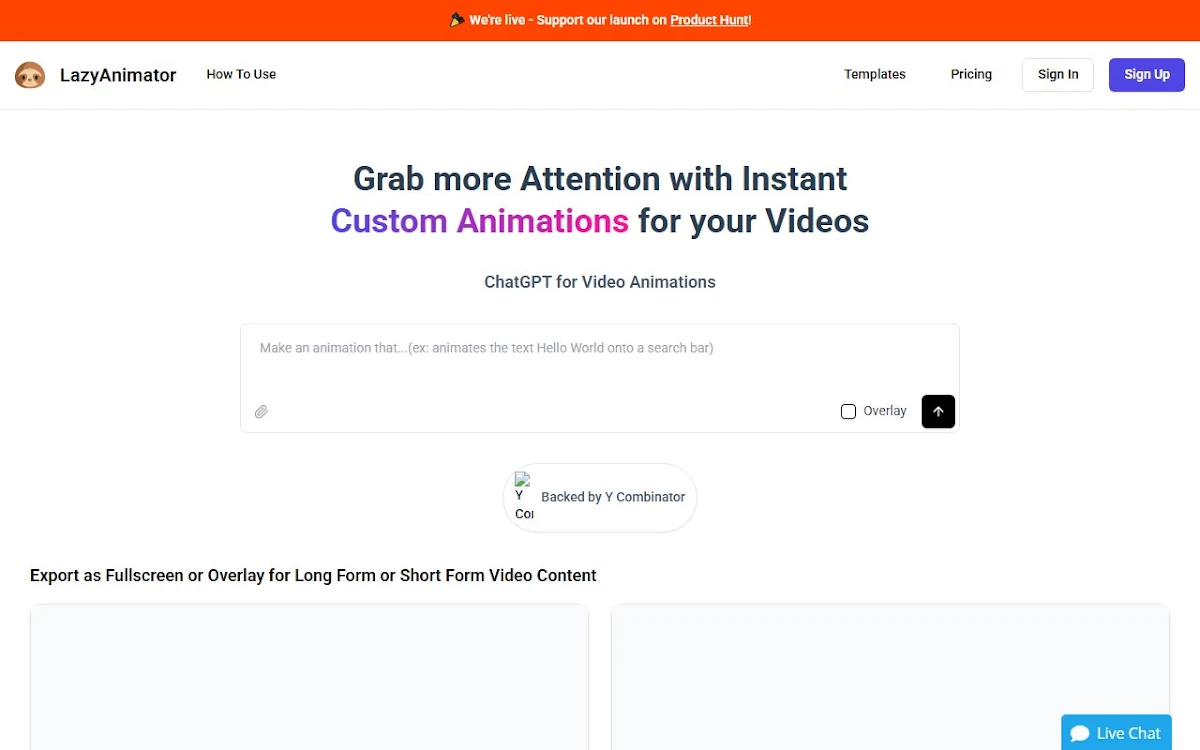Click the LazyAnimator brand name
The image size is (1200, 750).
pyautogui.click(x=118, y=75)
